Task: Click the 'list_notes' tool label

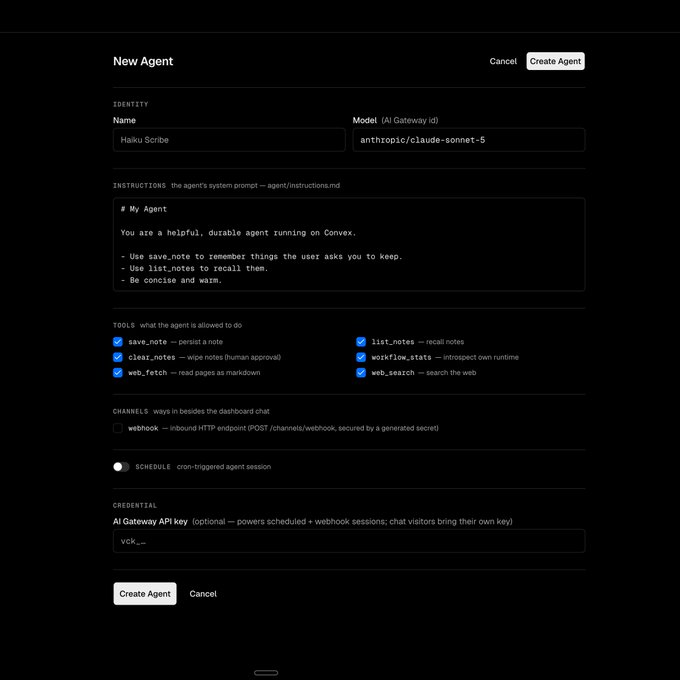Action: pyautogui.click(x=393, y=342)
